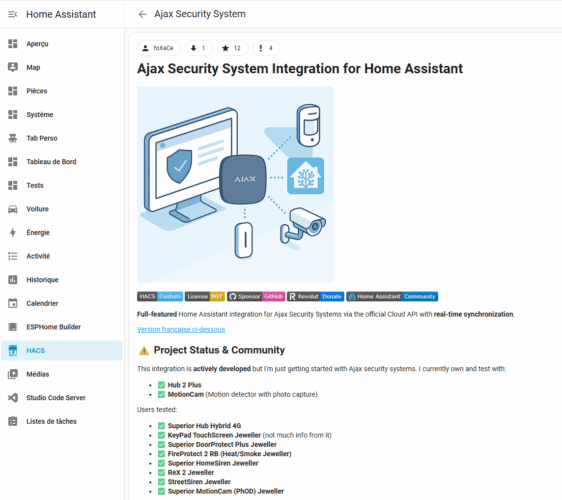562x500 pixels.
Task: Open the Calendrier calendar icon
Action: coord(13,303)
